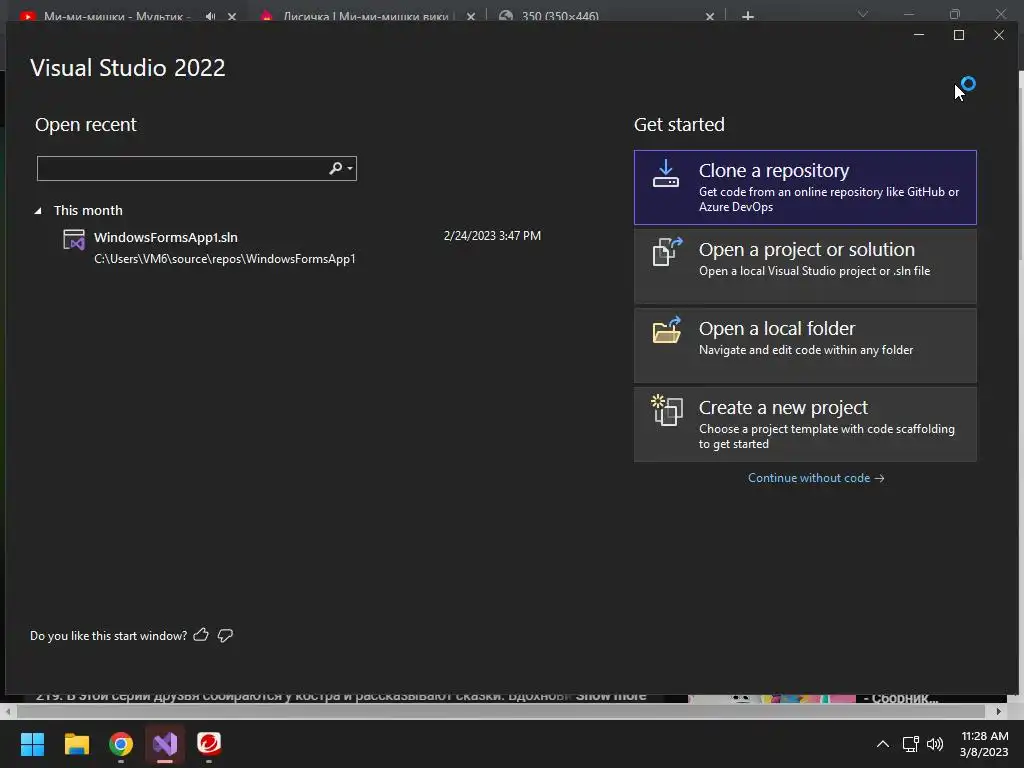The height and width of the screenshot is (768, 1024).
Task: Click the magnifier search icon in Open recent
Action: (336, 168)
